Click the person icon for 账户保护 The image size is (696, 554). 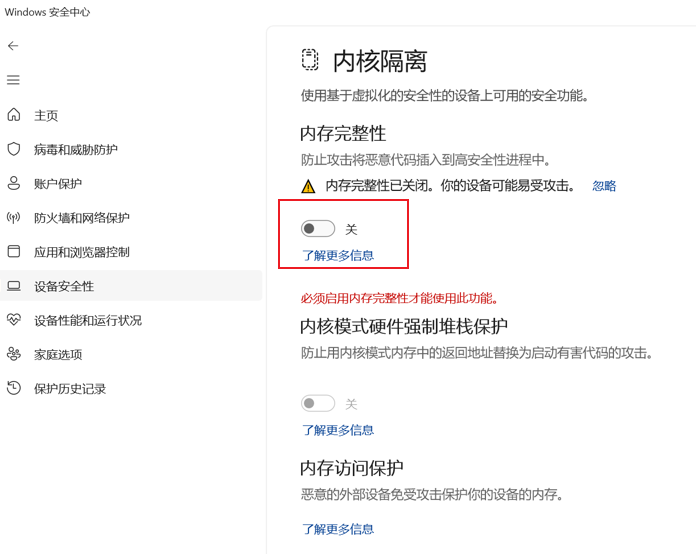click(x=14, y=183)
